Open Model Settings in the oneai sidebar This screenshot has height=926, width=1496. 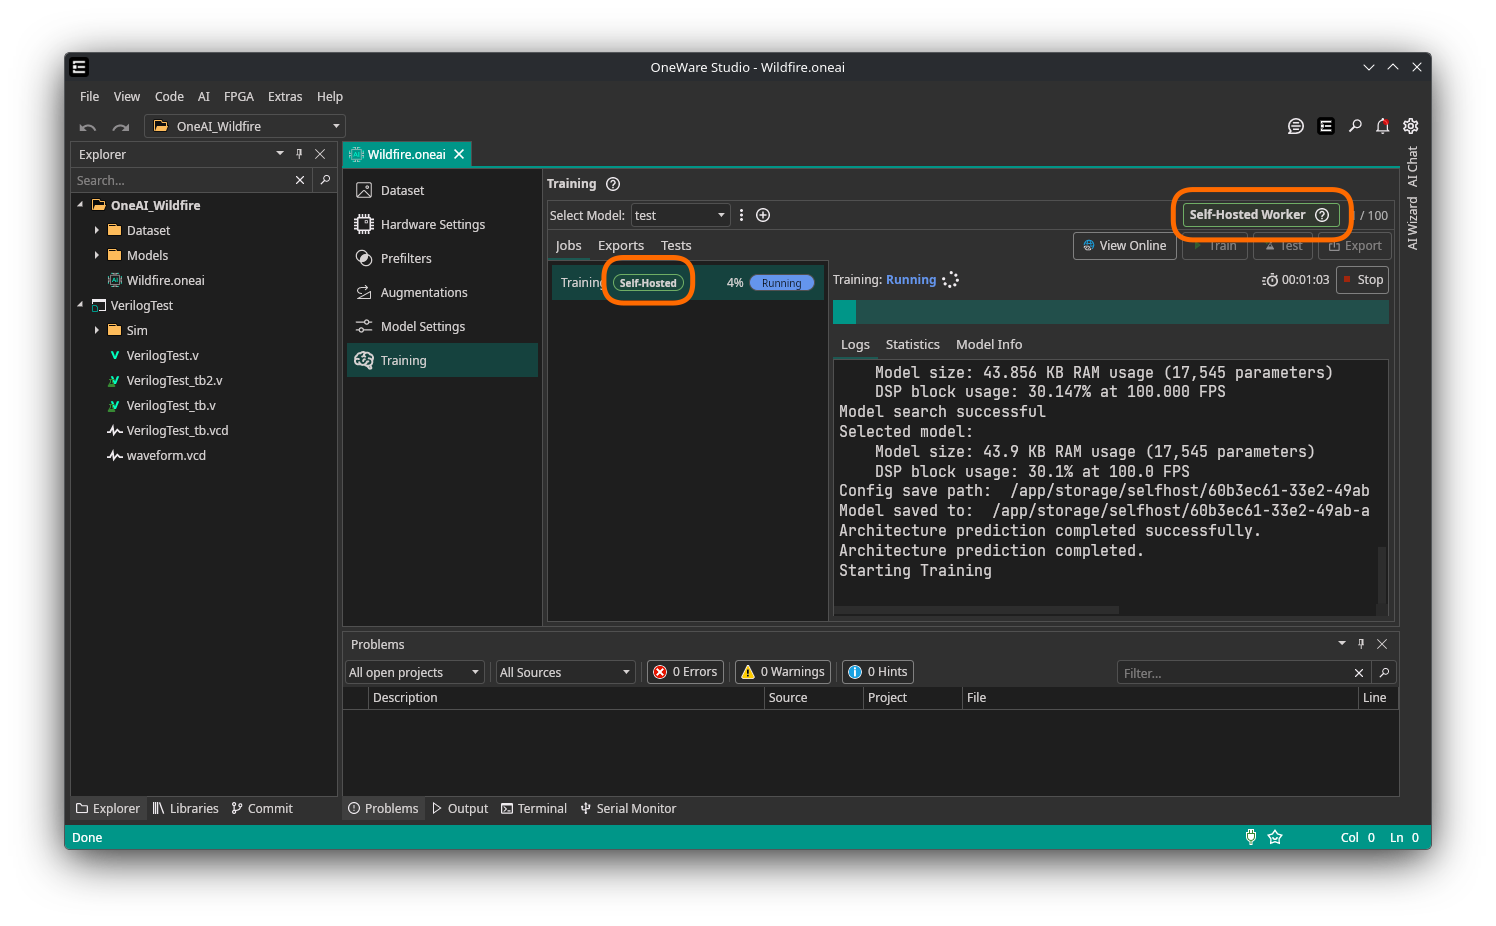pyautogui.click(x=422, y=326)
